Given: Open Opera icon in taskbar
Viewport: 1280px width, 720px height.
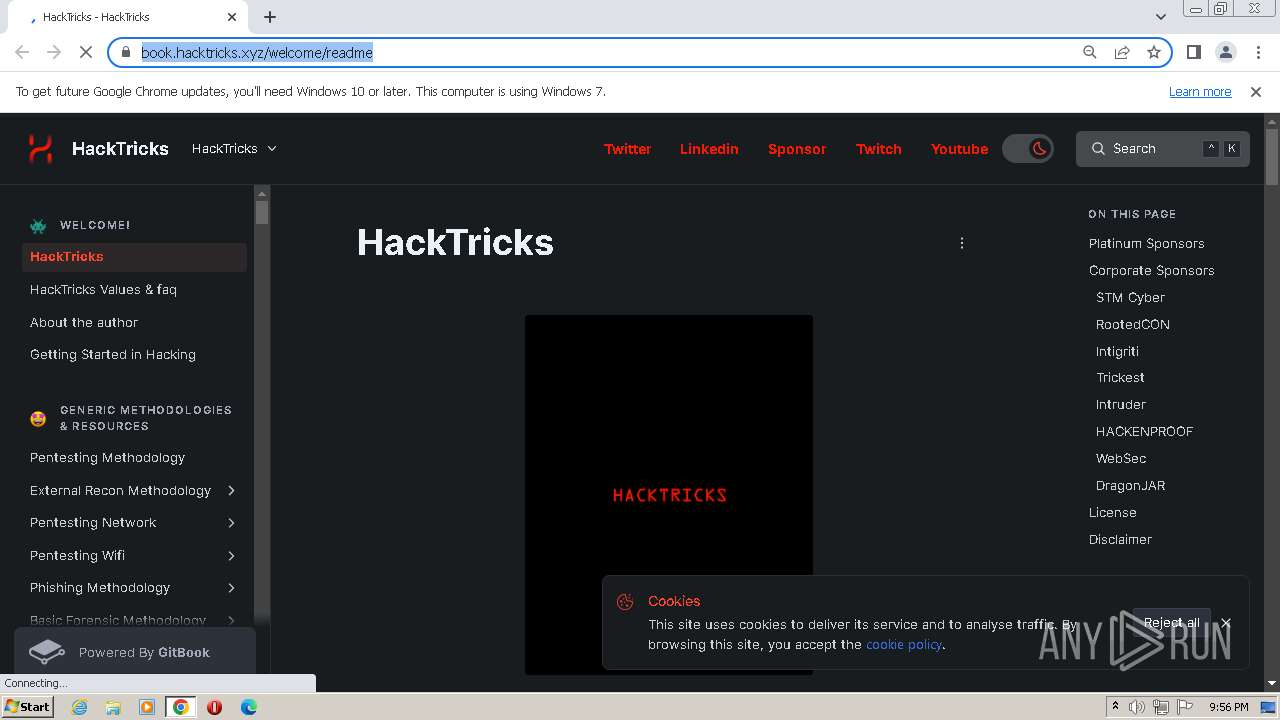Looking at the screenshot, I should 214,707.
